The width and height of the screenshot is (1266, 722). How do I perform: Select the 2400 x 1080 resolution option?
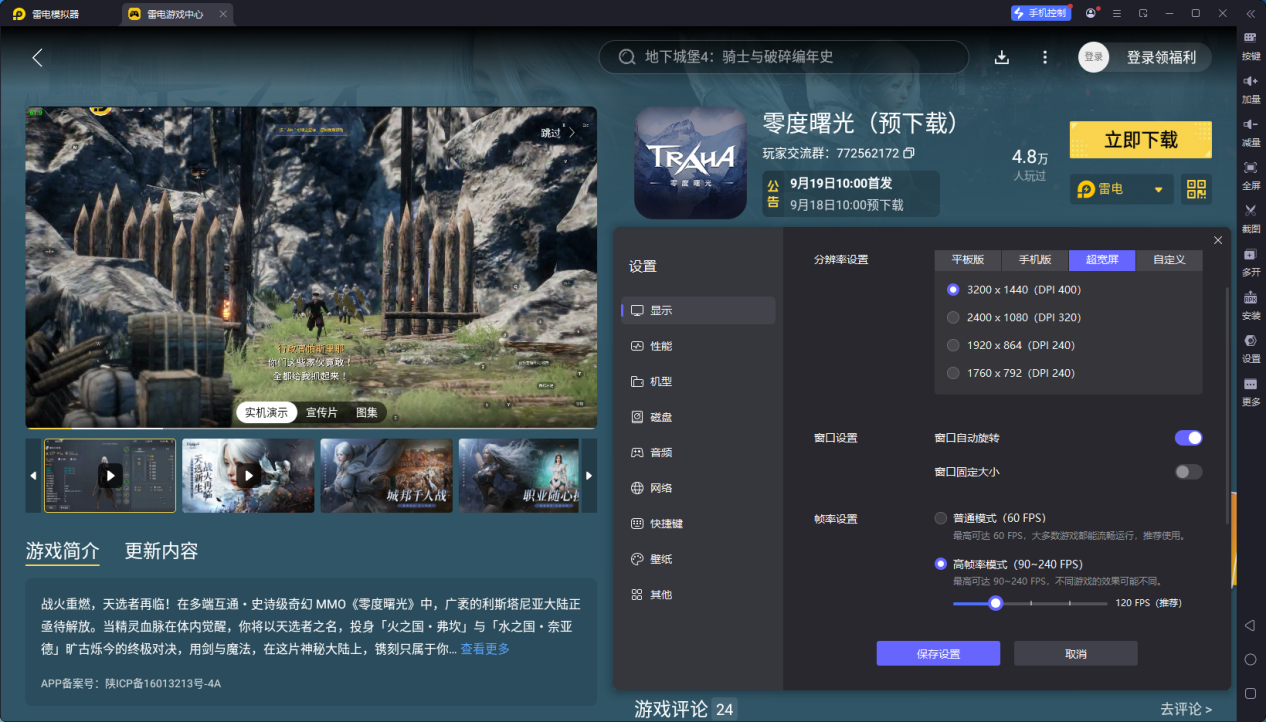953,317
